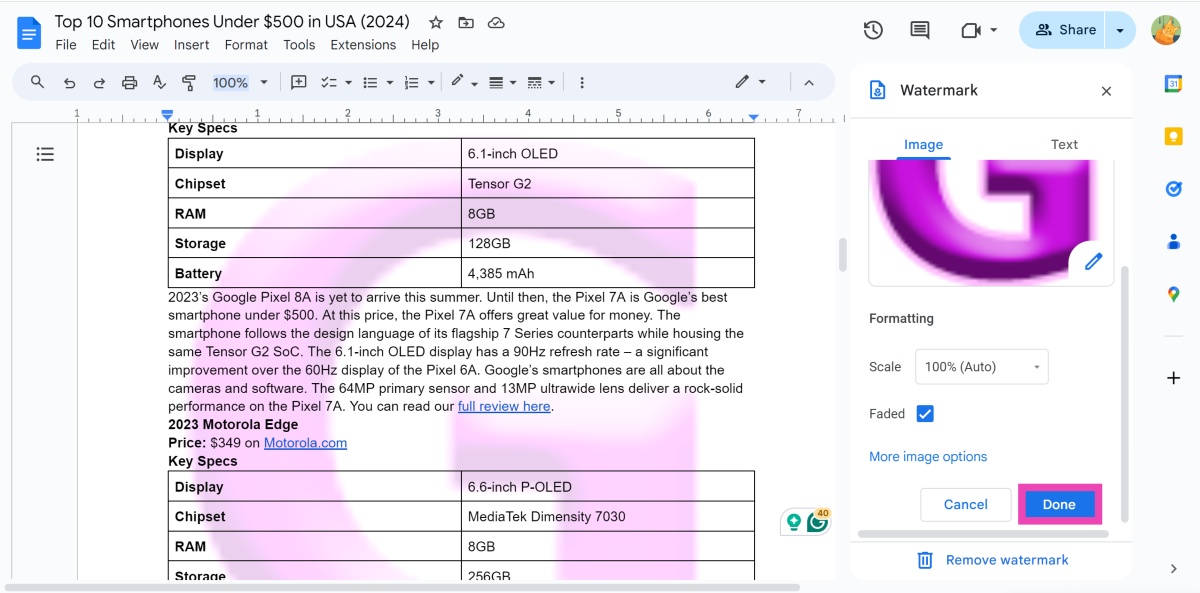Viewport: 1200px width, 593px height.
Task: Click the Print icon in toolbar
Action: pos(129,83)
